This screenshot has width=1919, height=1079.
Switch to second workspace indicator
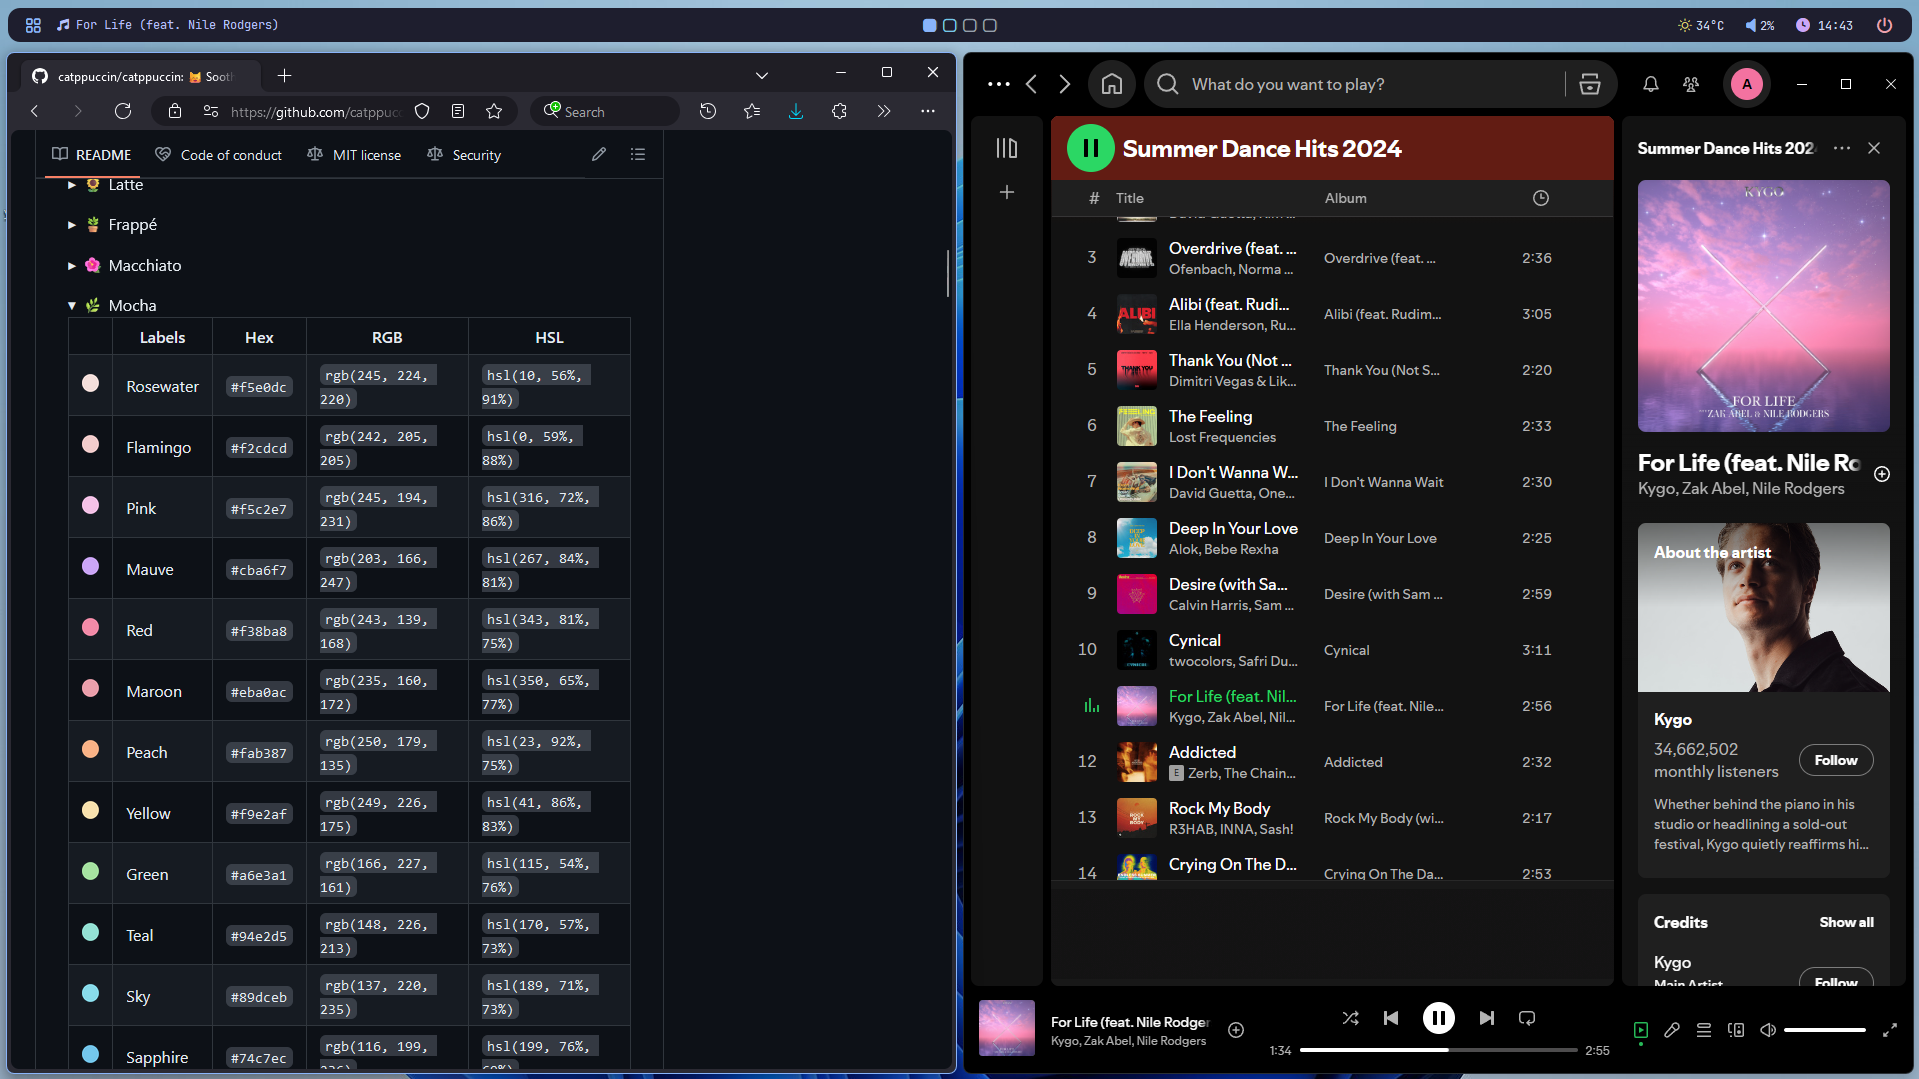click(950, 25)
